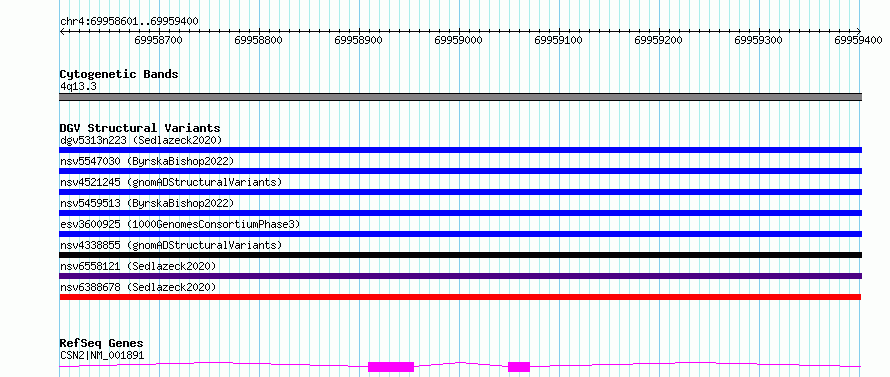The image size is (890, 377).
Task: Click the blue bar under nsv5547030
Action: coord(461,171)
